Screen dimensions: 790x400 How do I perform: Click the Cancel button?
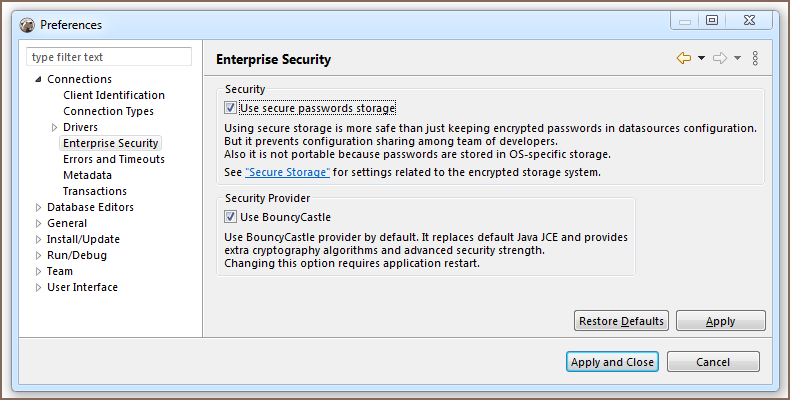point(712,362)
